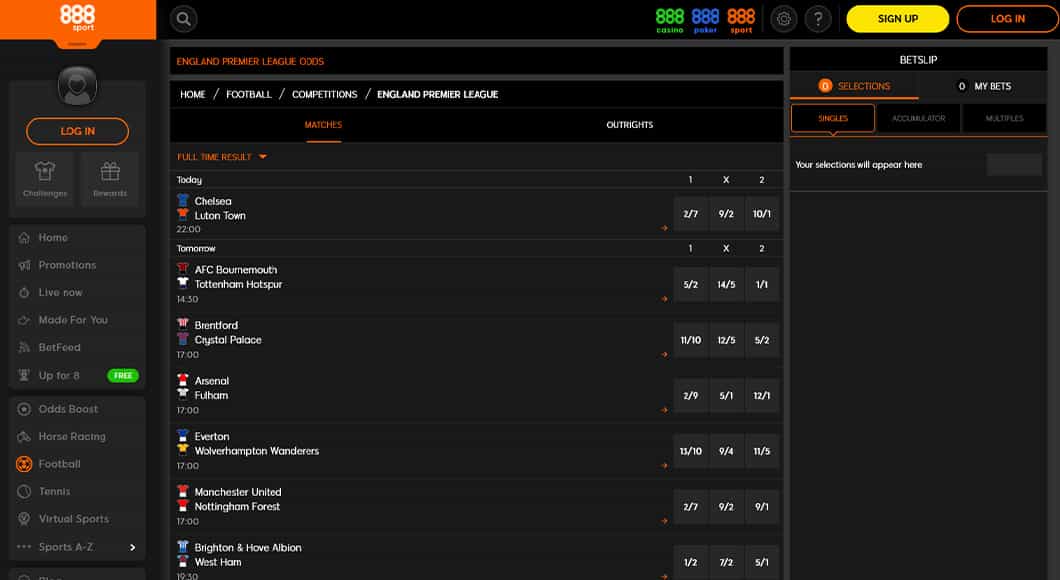This screenshot has height=580, width=1060.
Task: Pick Everton v Wolves draw odds 9/4
Action: point(726,451)
